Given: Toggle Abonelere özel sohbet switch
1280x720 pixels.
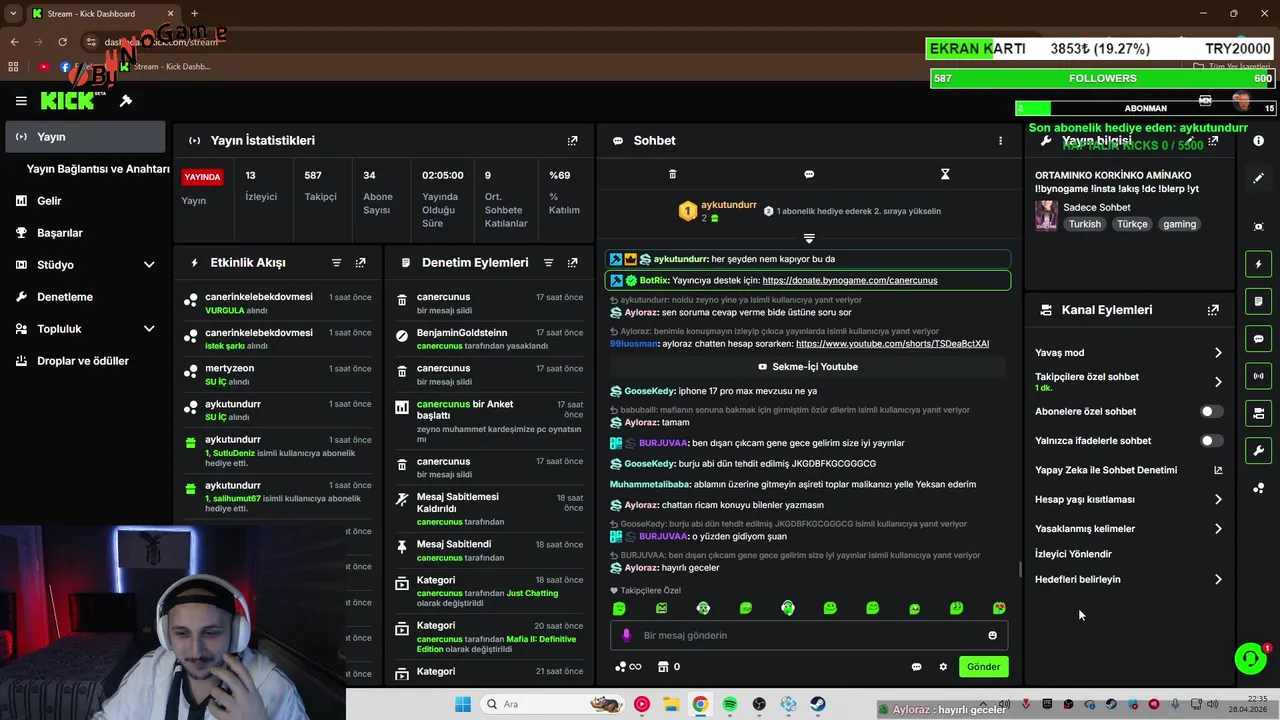Looking at the screenshot, I should click(1211, 411).
